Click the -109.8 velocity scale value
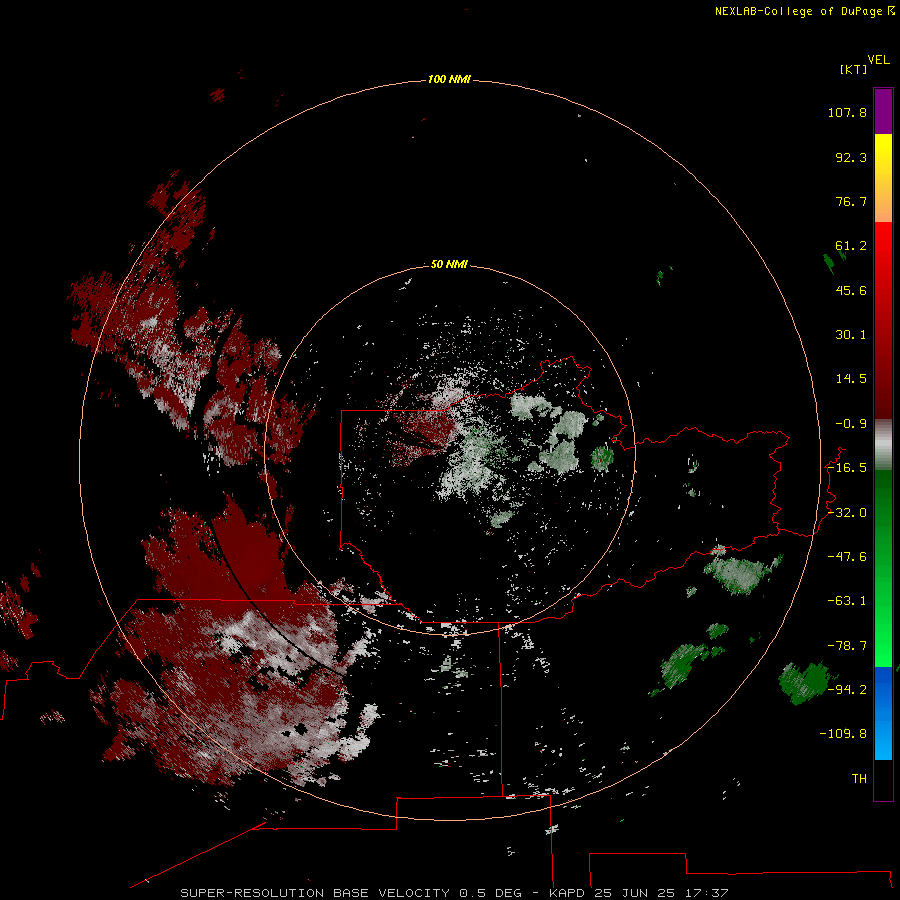This screenshot has height=900, width=900. tap(843, 734)
